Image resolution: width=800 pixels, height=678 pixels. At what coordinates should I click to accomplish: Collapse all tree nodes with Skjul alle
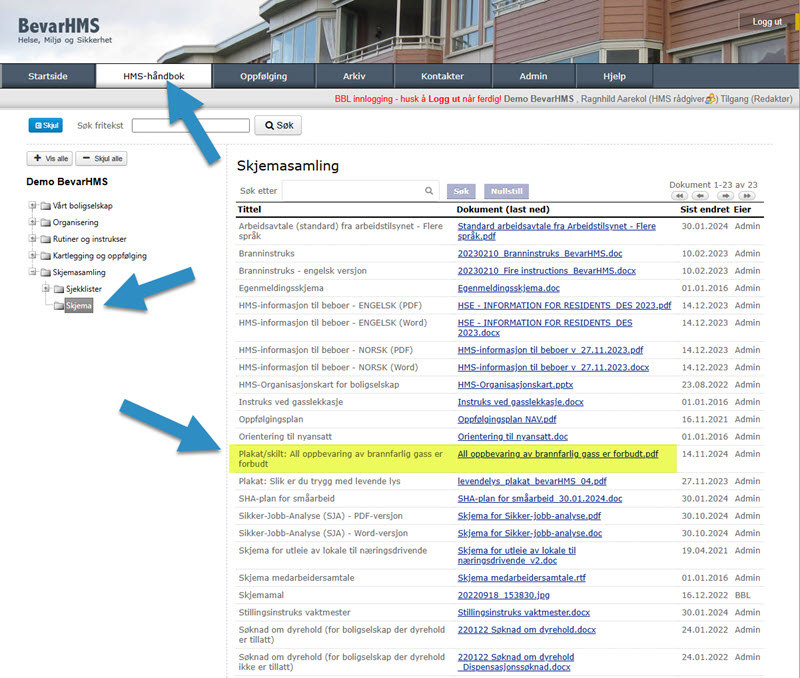101,158
